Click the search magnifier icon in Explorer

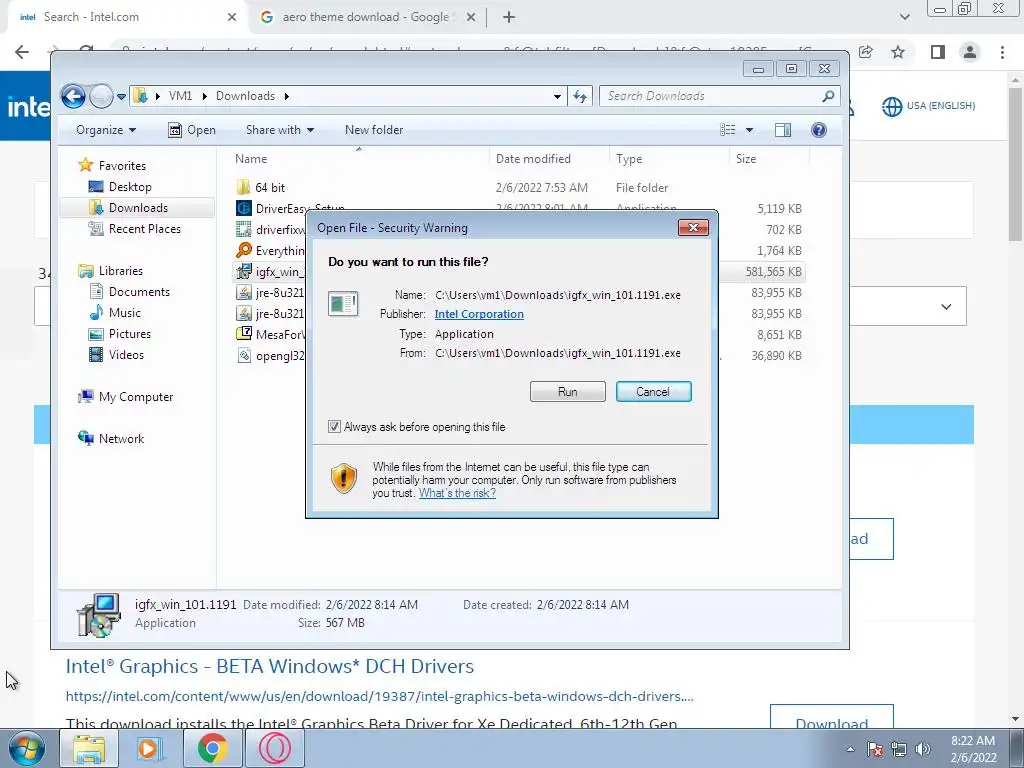point(829,96)
